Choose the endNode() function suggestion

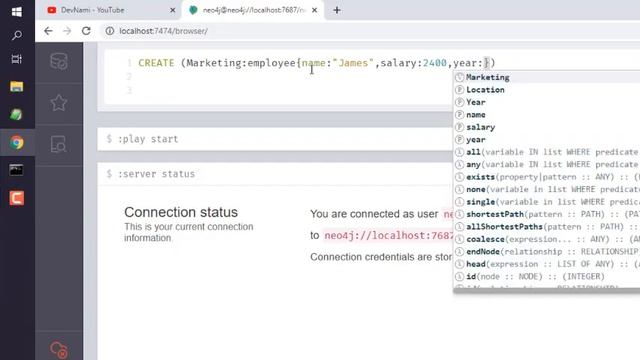[x=547, y=251]
